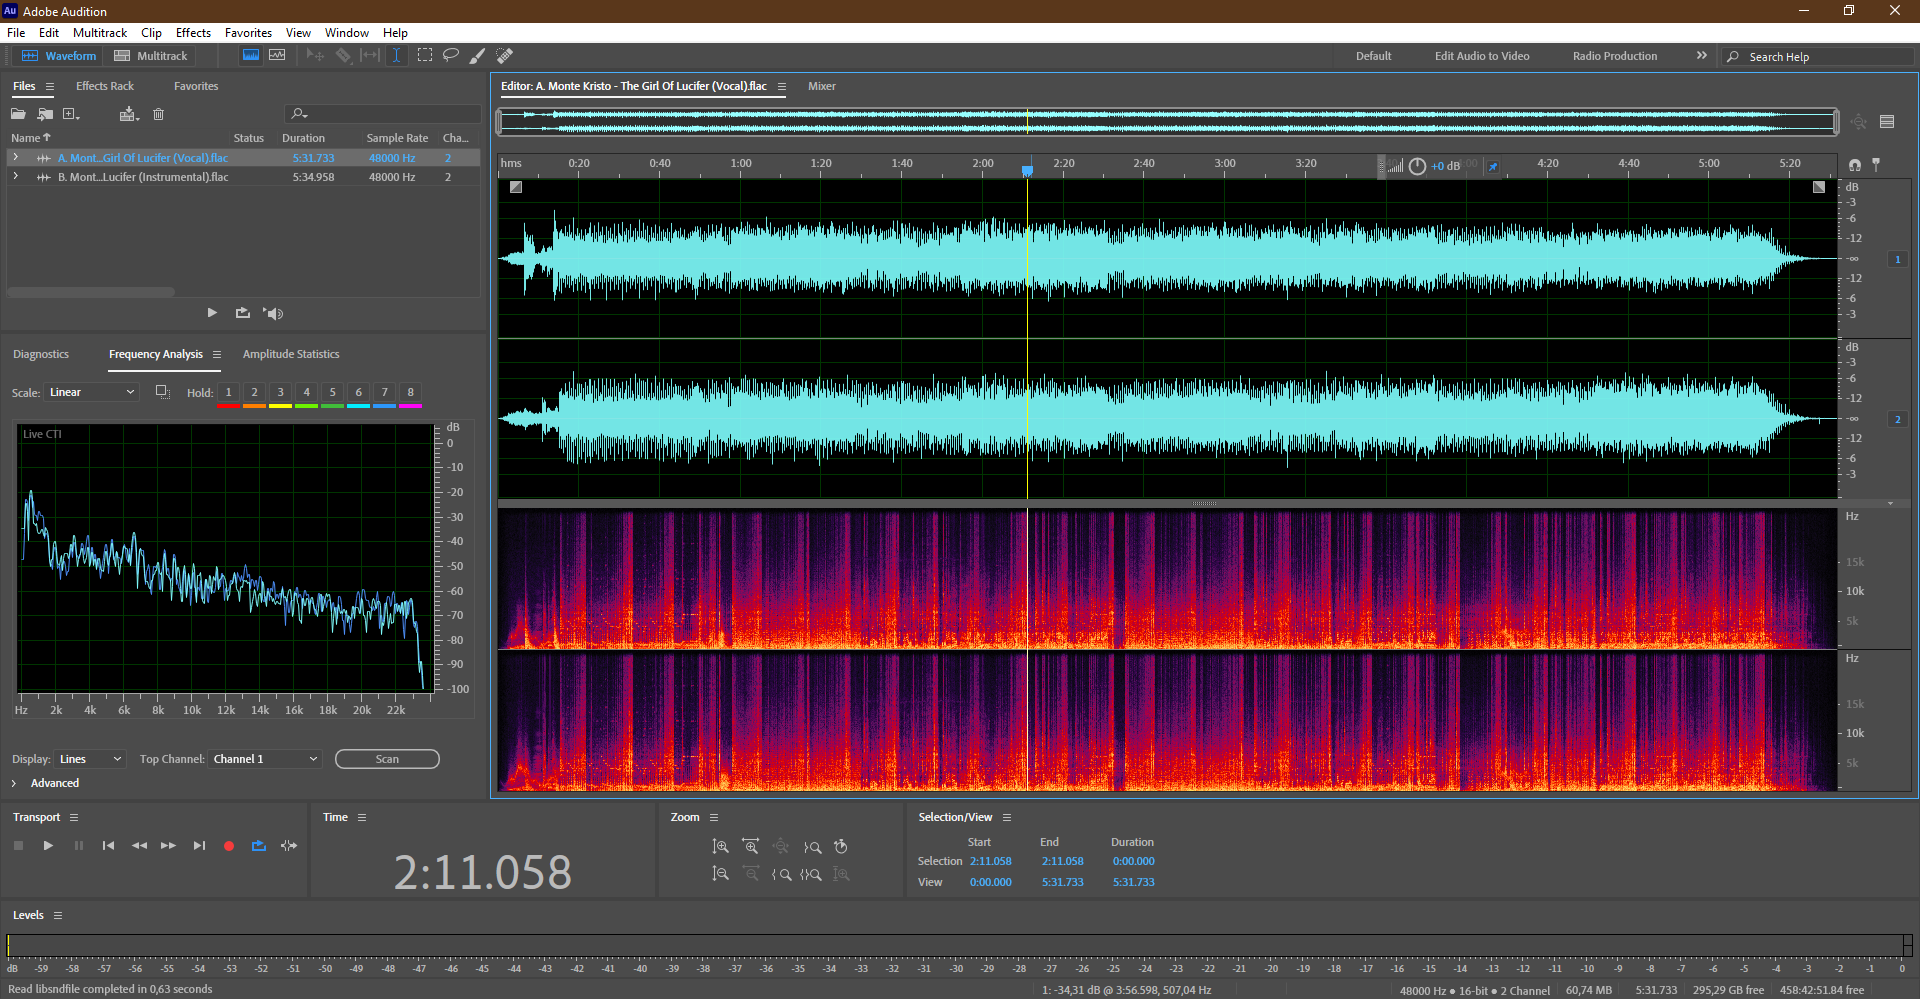Move playhead to previous marker
The height and width of the screenshot is (999, 1920).
click(x=108, y=846)
